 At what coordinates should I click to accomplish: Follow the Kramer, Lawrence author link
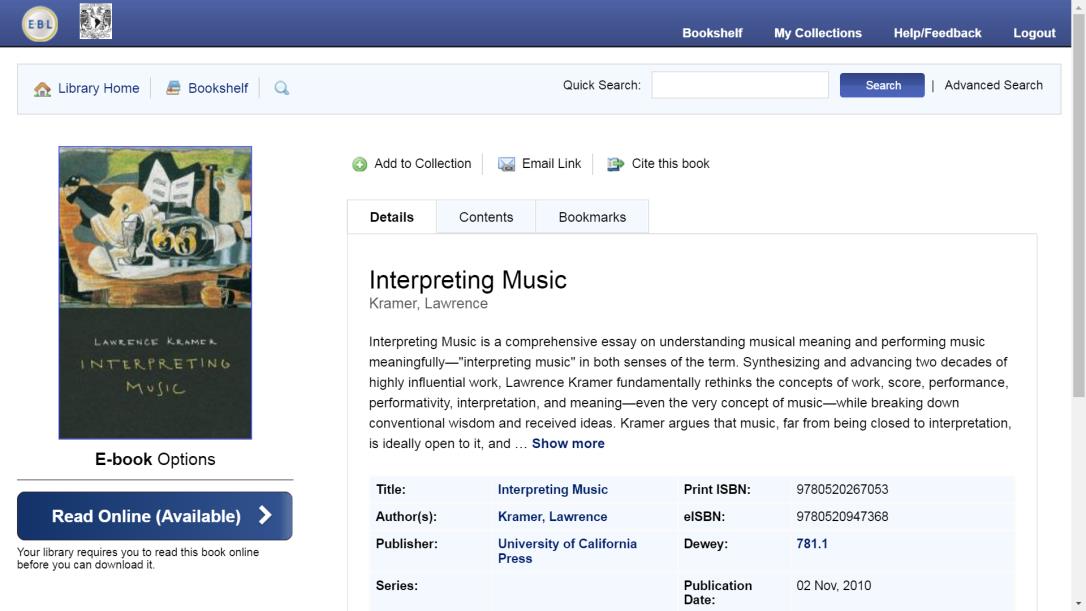[552, 517]
